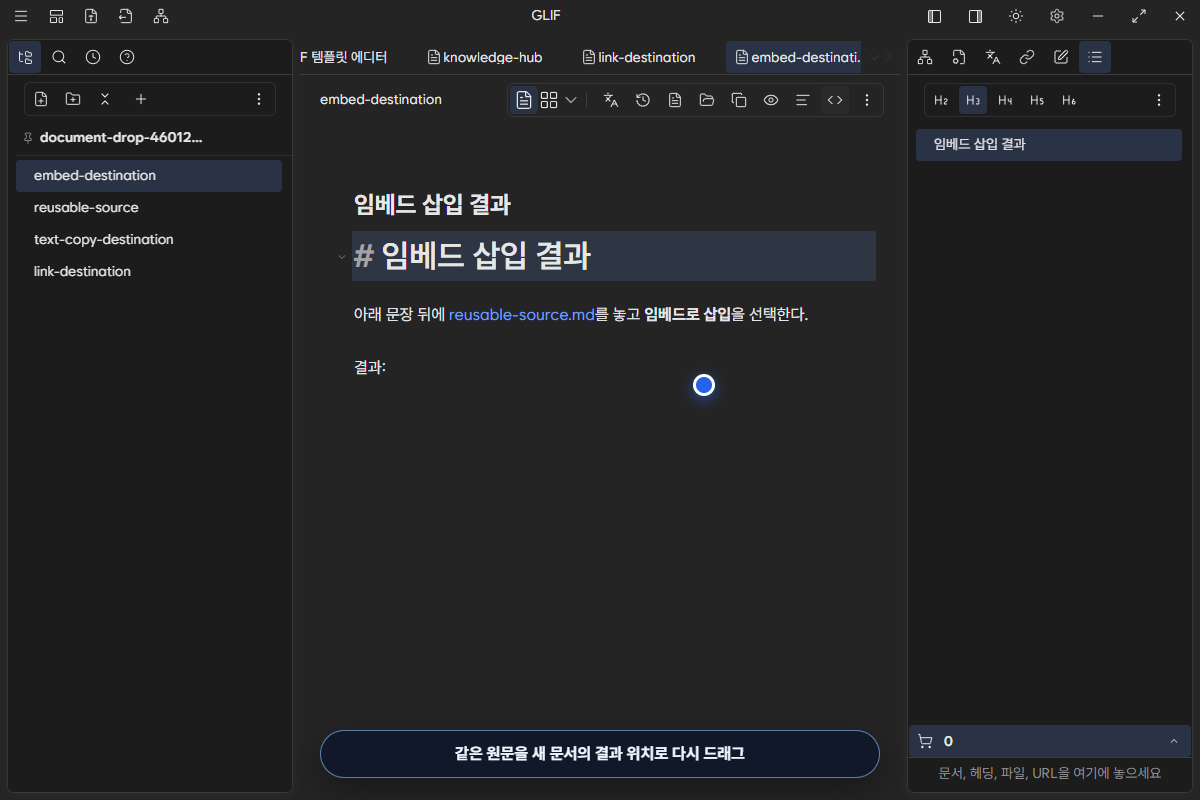Click the document text icon in editor toolbar
Image resolution: width=1200 pixels, height=800 pixels.
point(675,100)
